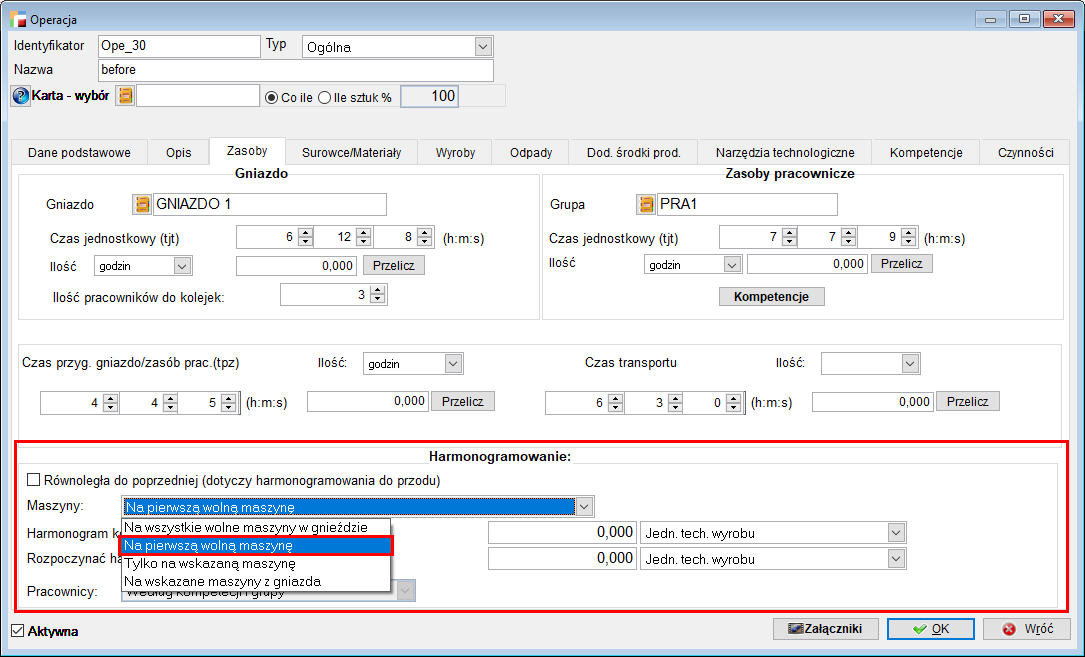Screen dimensions: 1085x657
Task: Open Załączniki attachments button
Action: (825, 629)
